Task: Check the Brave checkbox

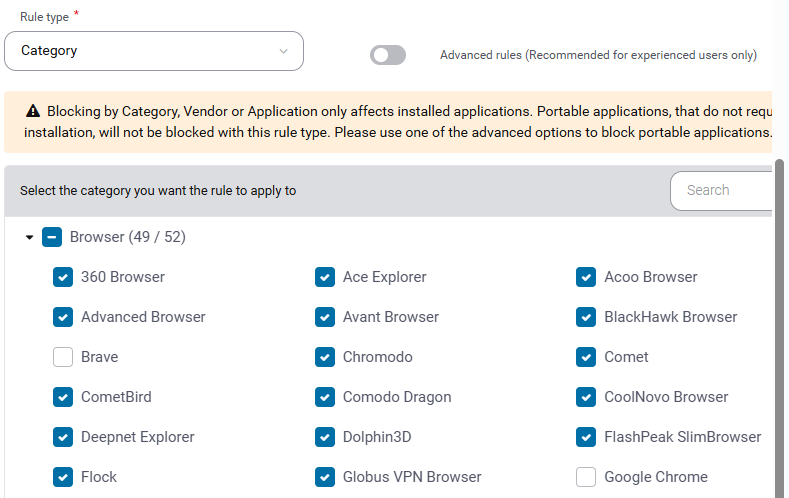Action: [63, 357]
